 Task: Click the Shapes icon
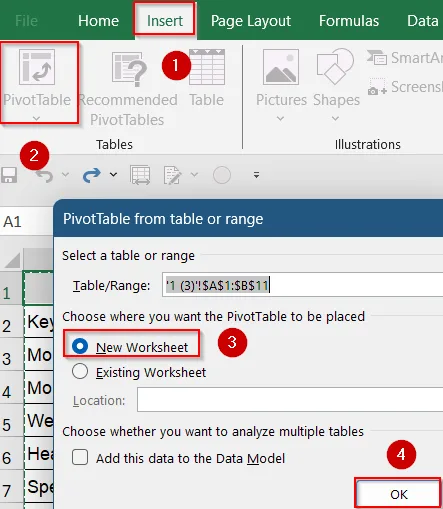pos(335,66)
